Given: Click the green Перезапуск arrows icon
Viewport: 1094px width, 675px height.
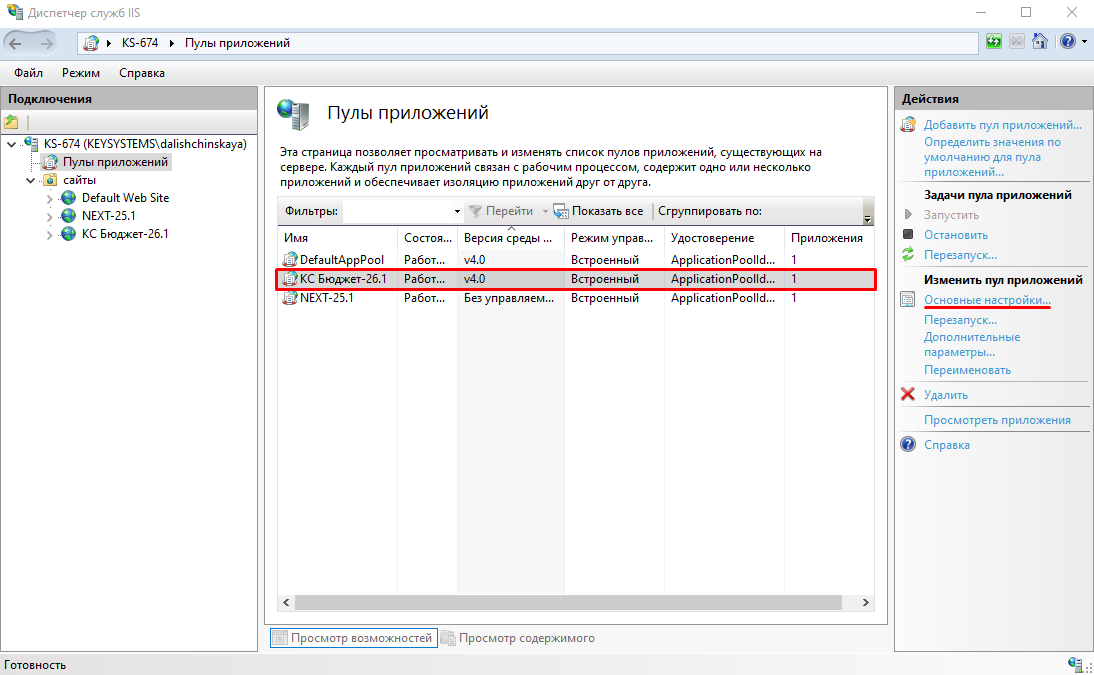Looking at the screenshot, I should pos(908,255).
